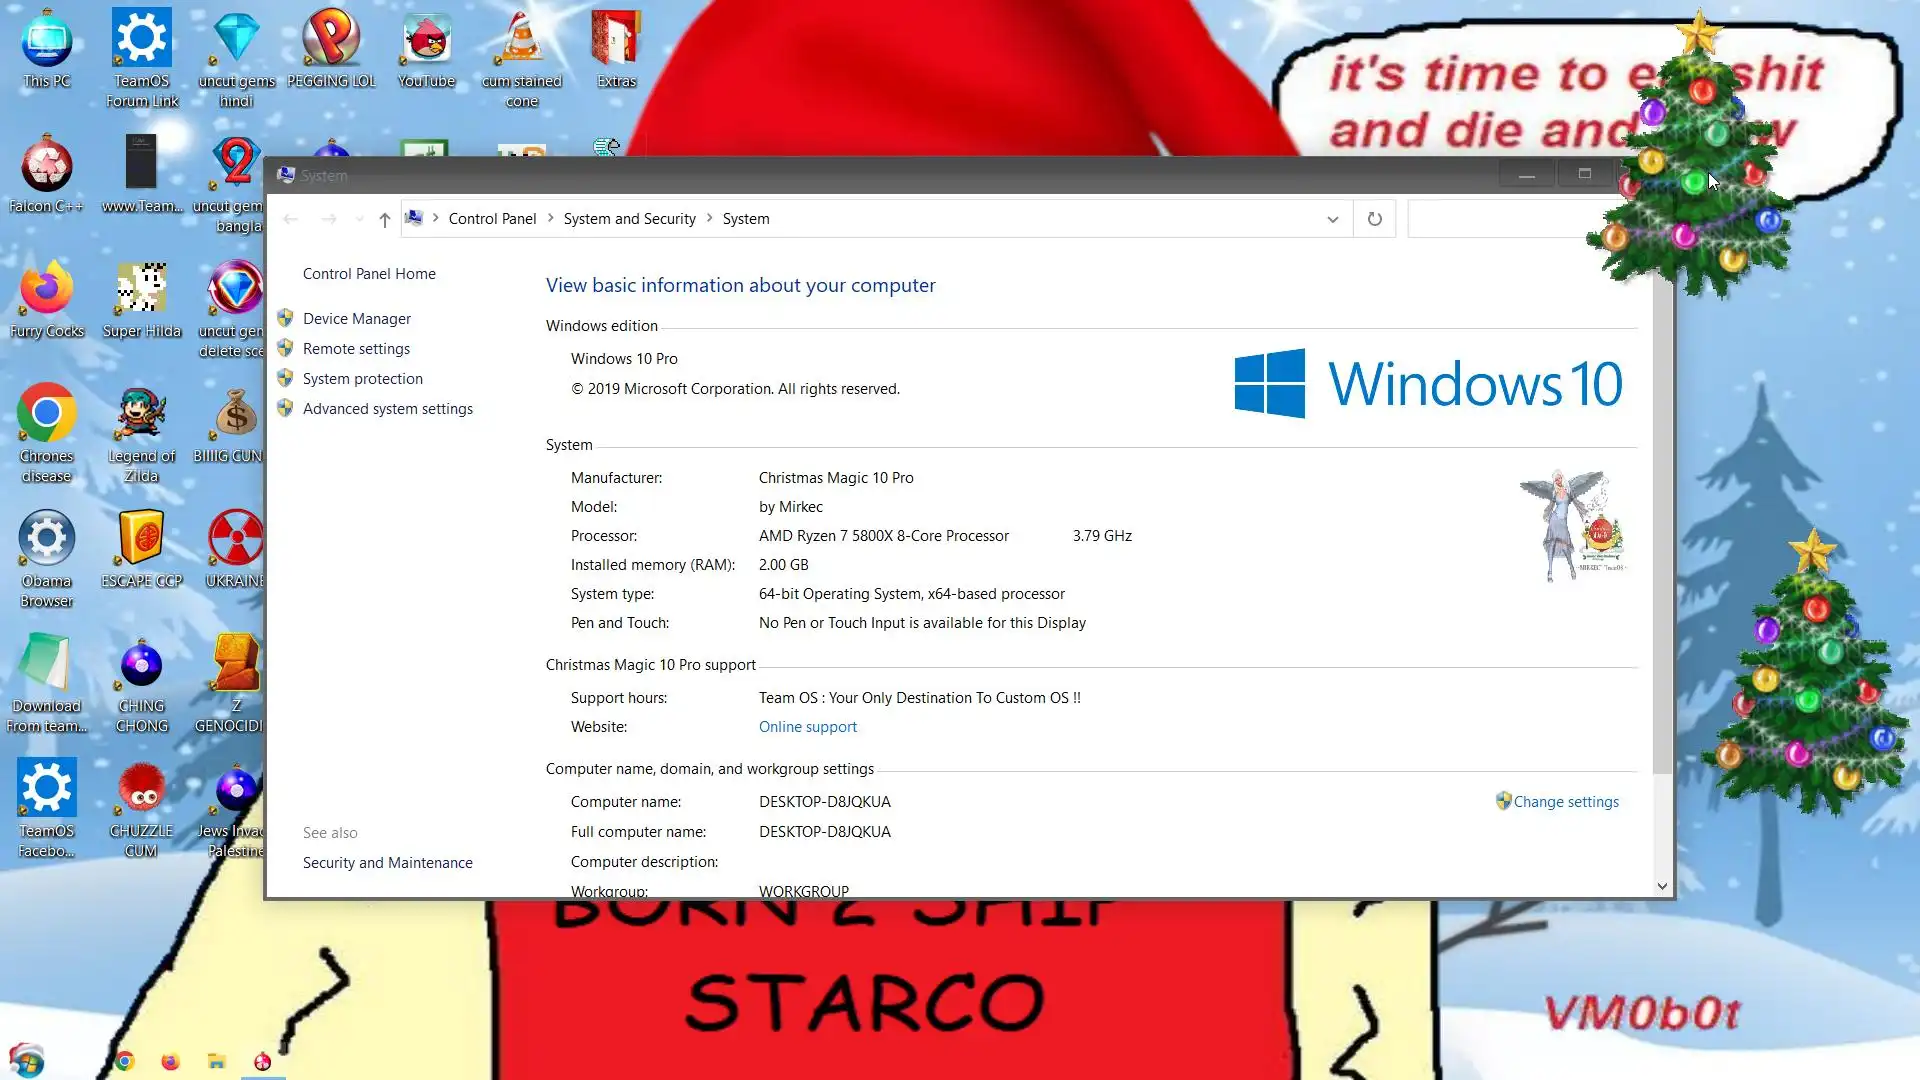Click the up arrow navigation button

(384, 219)
